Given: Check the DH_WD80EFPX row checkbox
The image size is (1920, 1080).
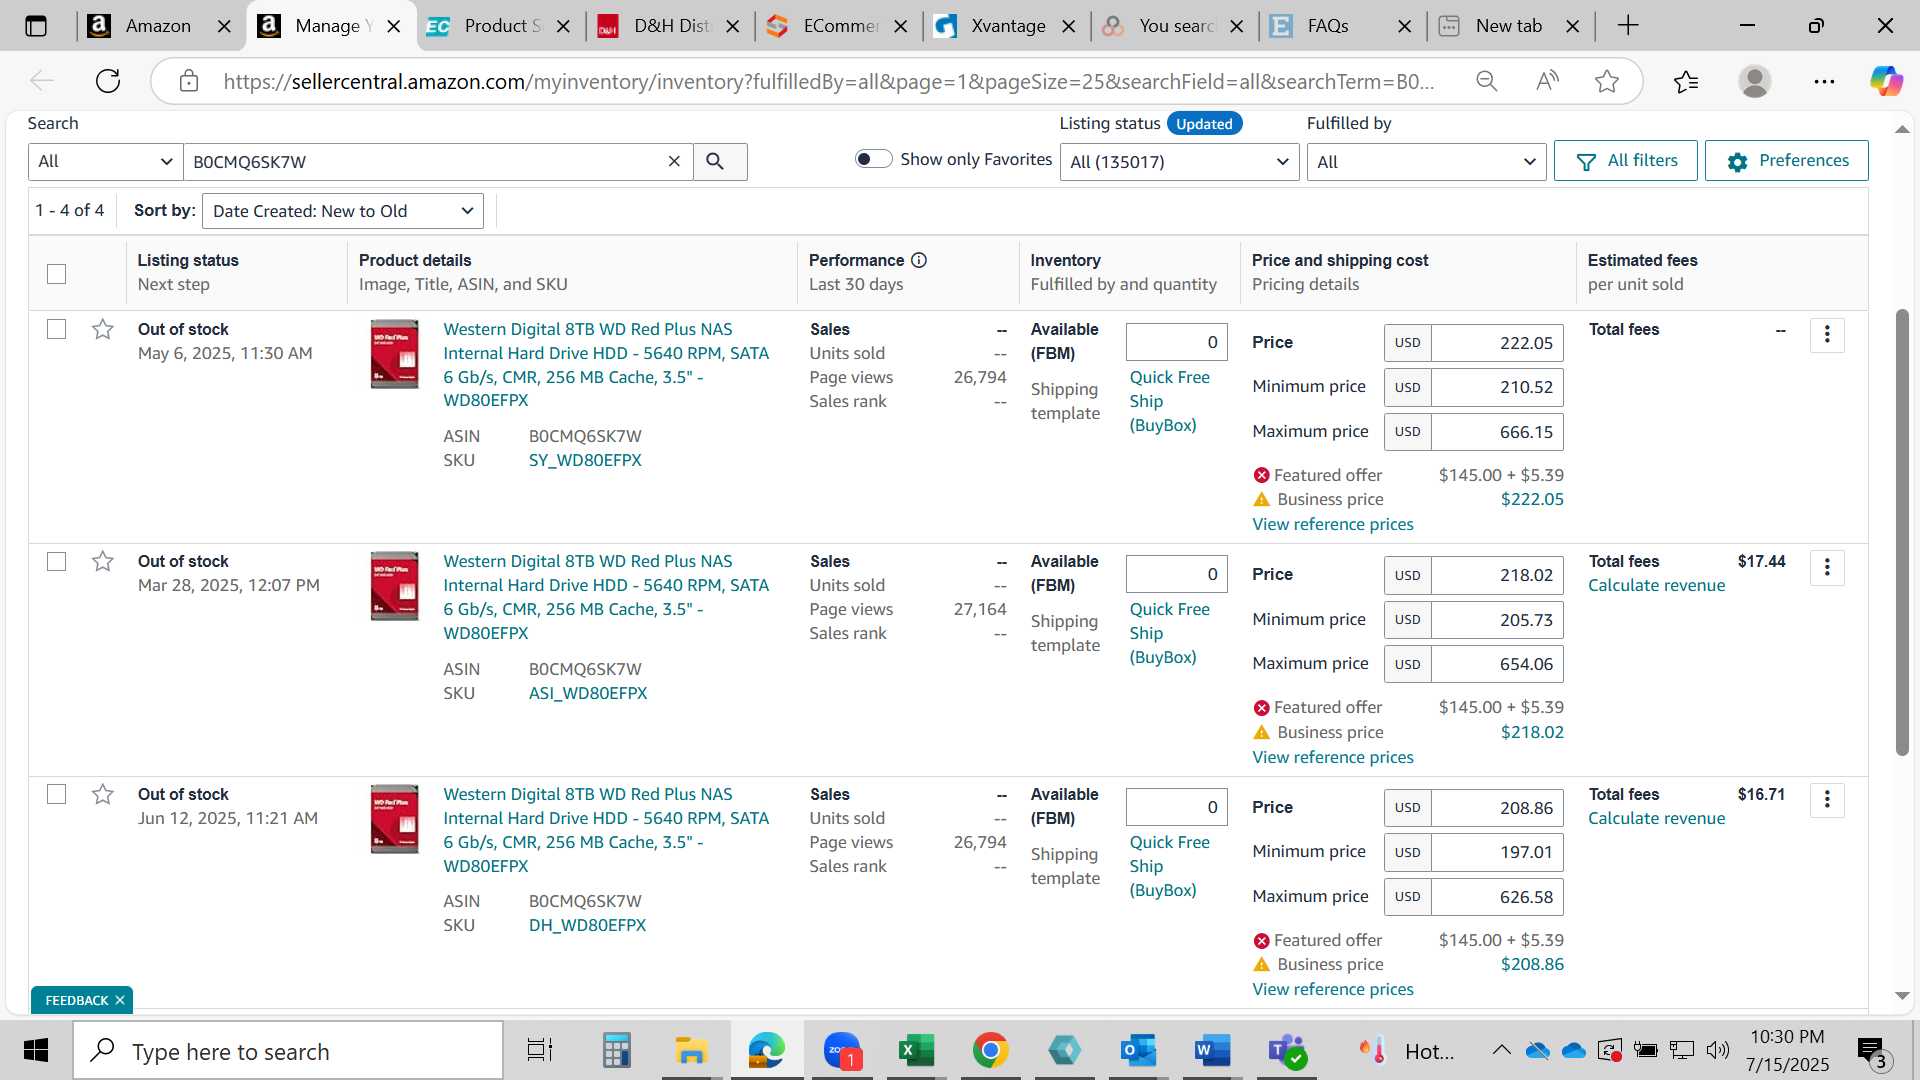Looking at the screenshot, I should point(57,794).
